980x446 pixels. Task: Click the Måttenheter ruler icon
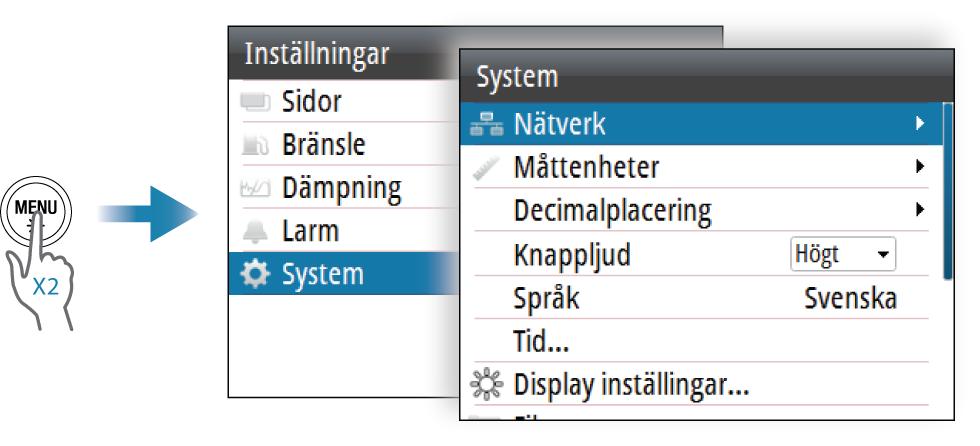[488, 168]
